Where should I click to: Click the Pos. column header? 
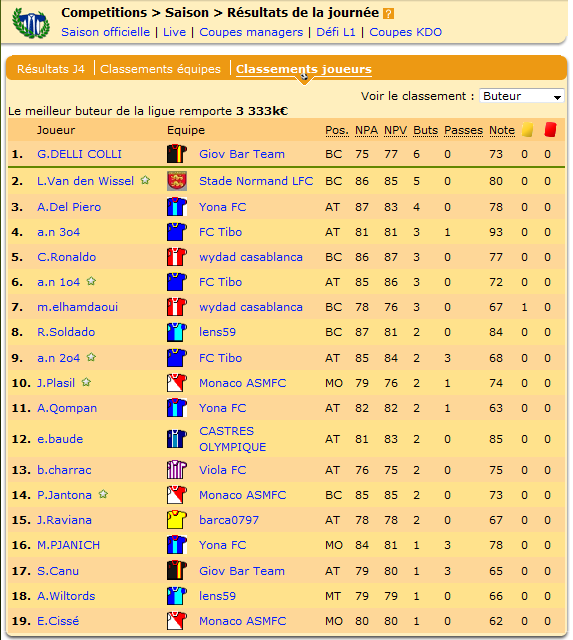point(337,130)
